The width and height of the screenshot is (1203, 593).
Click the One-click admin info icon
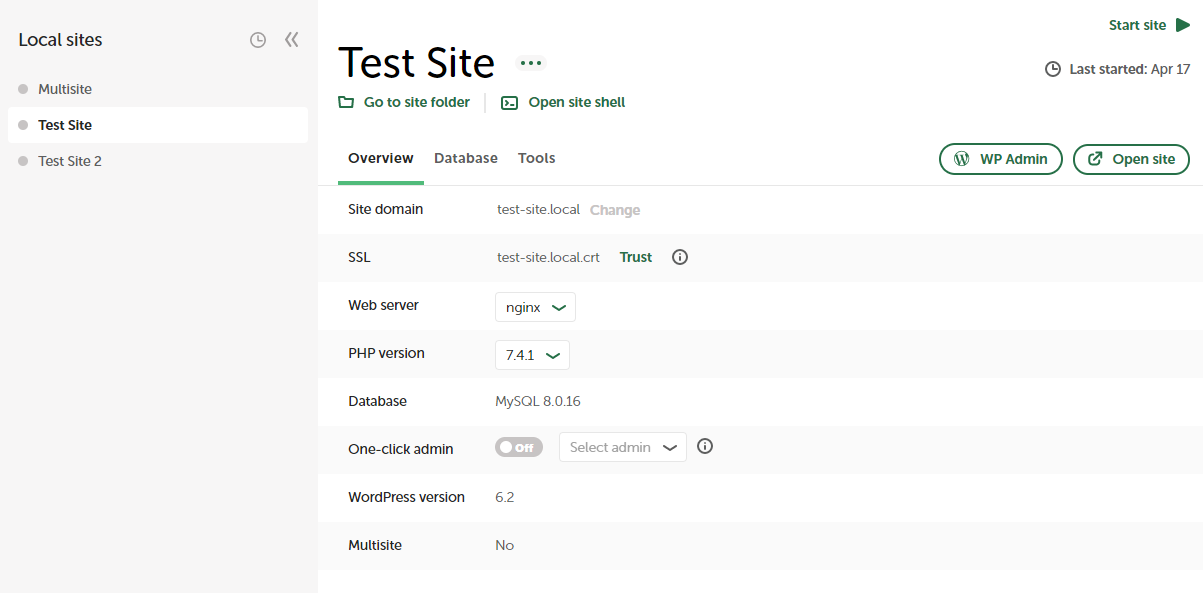705,447
